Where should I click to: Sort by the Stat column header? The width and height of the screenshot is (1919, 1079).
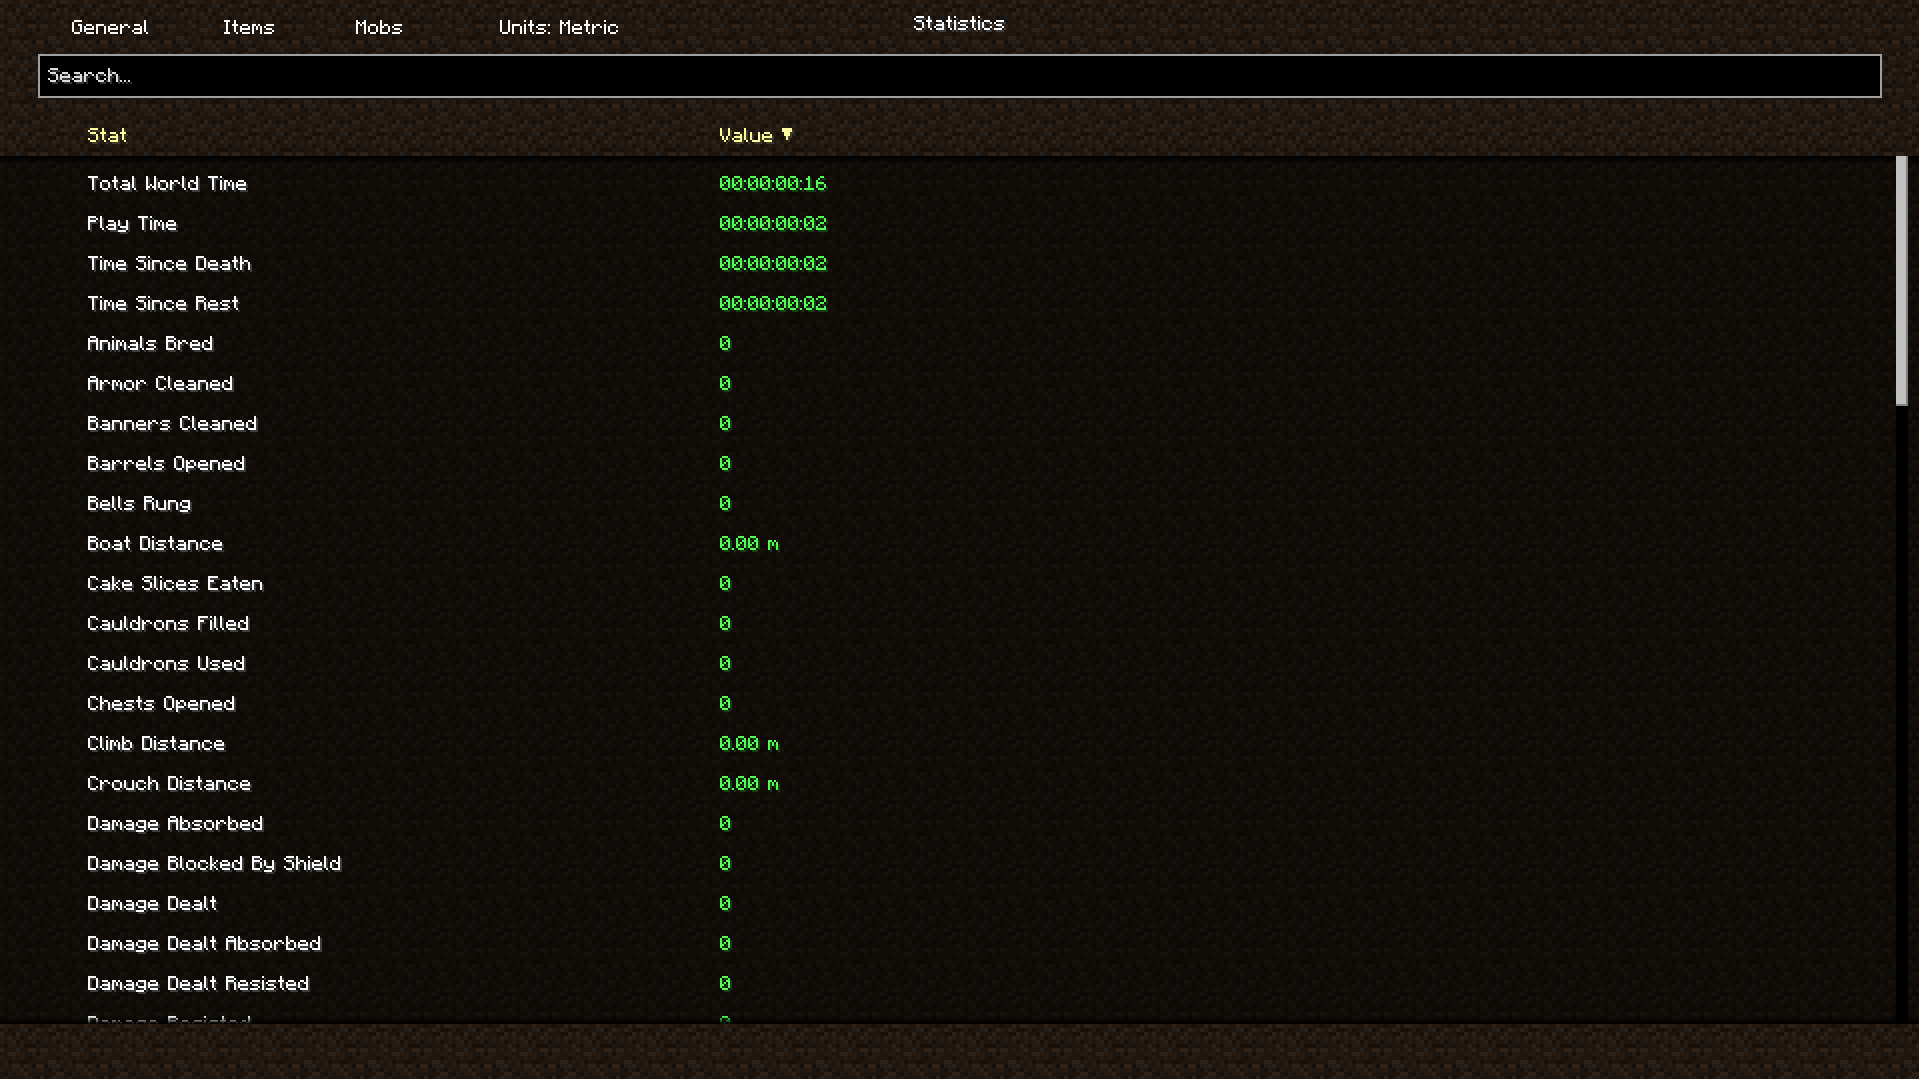click(107, 135)
